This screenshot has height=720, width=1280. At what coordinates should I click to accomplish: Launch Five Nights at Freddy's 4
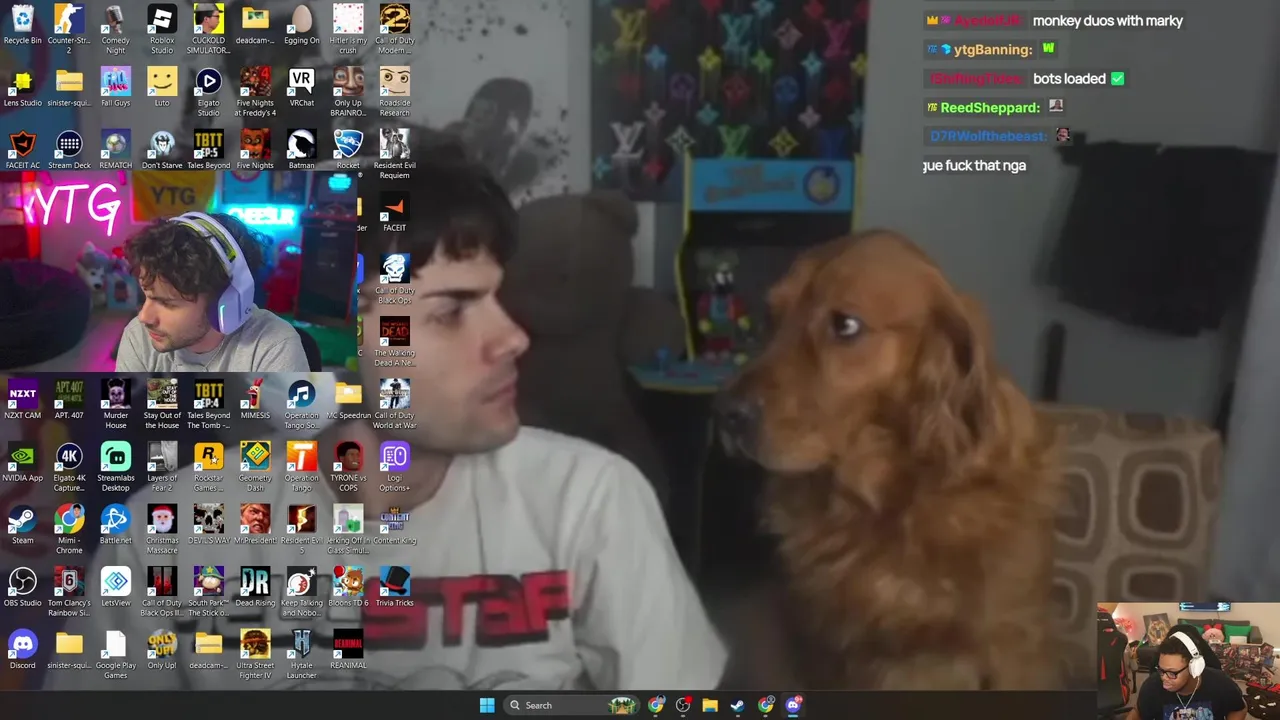(255, 92)
